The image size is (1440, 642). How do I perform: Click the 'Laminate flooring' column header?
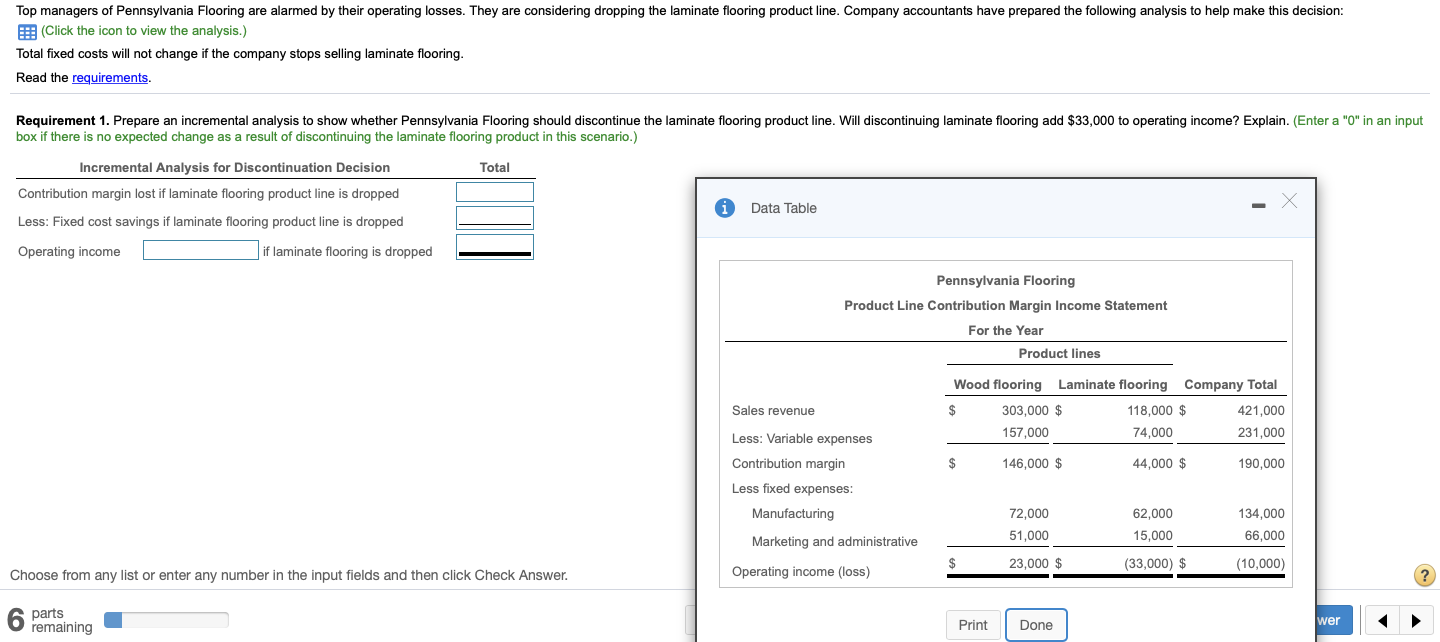pyautogui.click(x=1112, y=384)
